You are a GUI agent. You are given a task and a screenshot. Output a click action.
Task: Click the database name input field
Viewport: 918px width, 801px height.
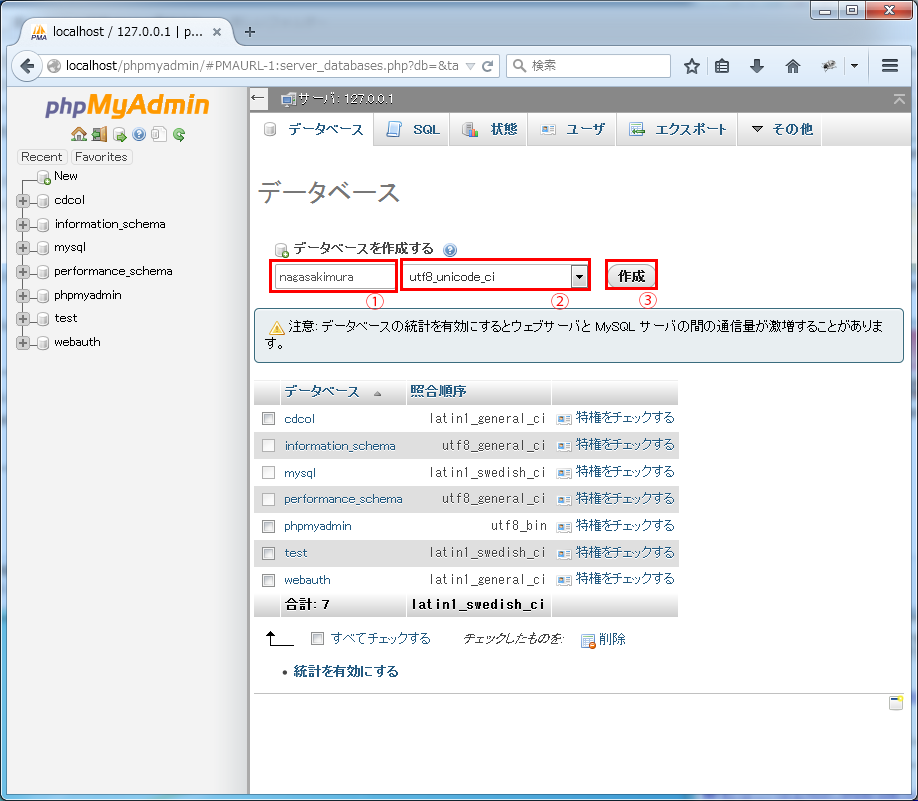point(333,276)
